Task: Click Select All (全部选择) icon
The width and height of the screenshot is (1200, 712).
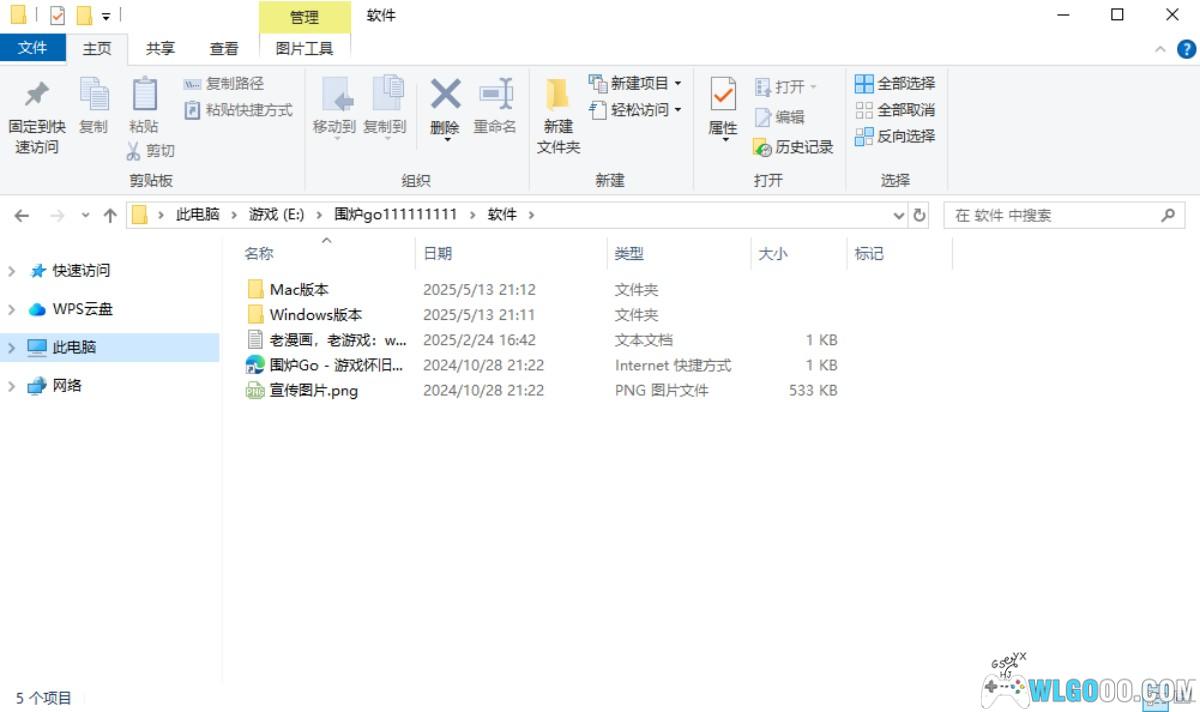Action: coord(864,84)
